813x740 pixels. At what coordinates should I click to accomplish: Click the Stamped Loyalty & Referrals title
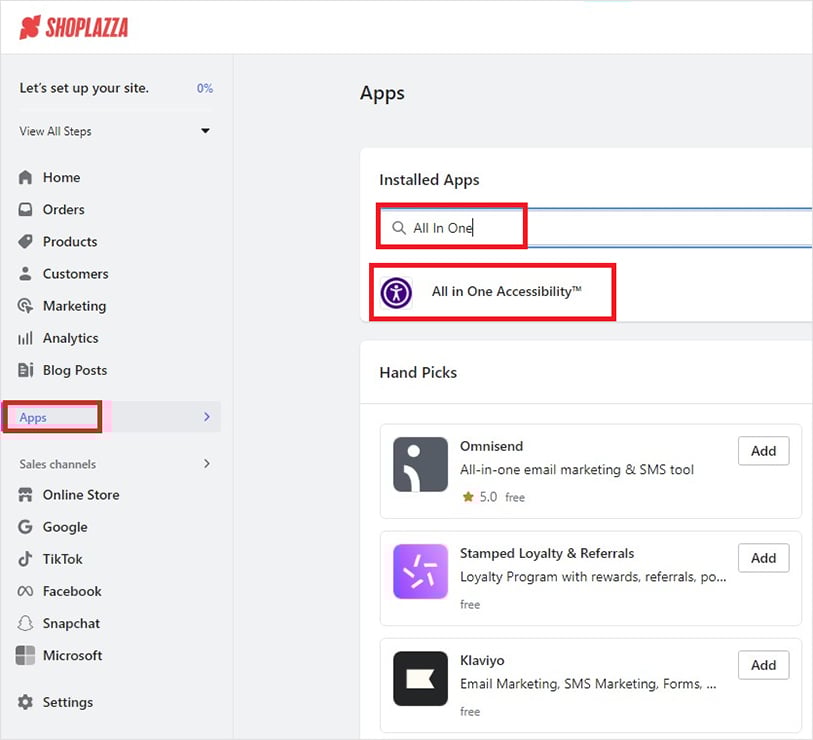pyautogui.click(x=547, y=553)
